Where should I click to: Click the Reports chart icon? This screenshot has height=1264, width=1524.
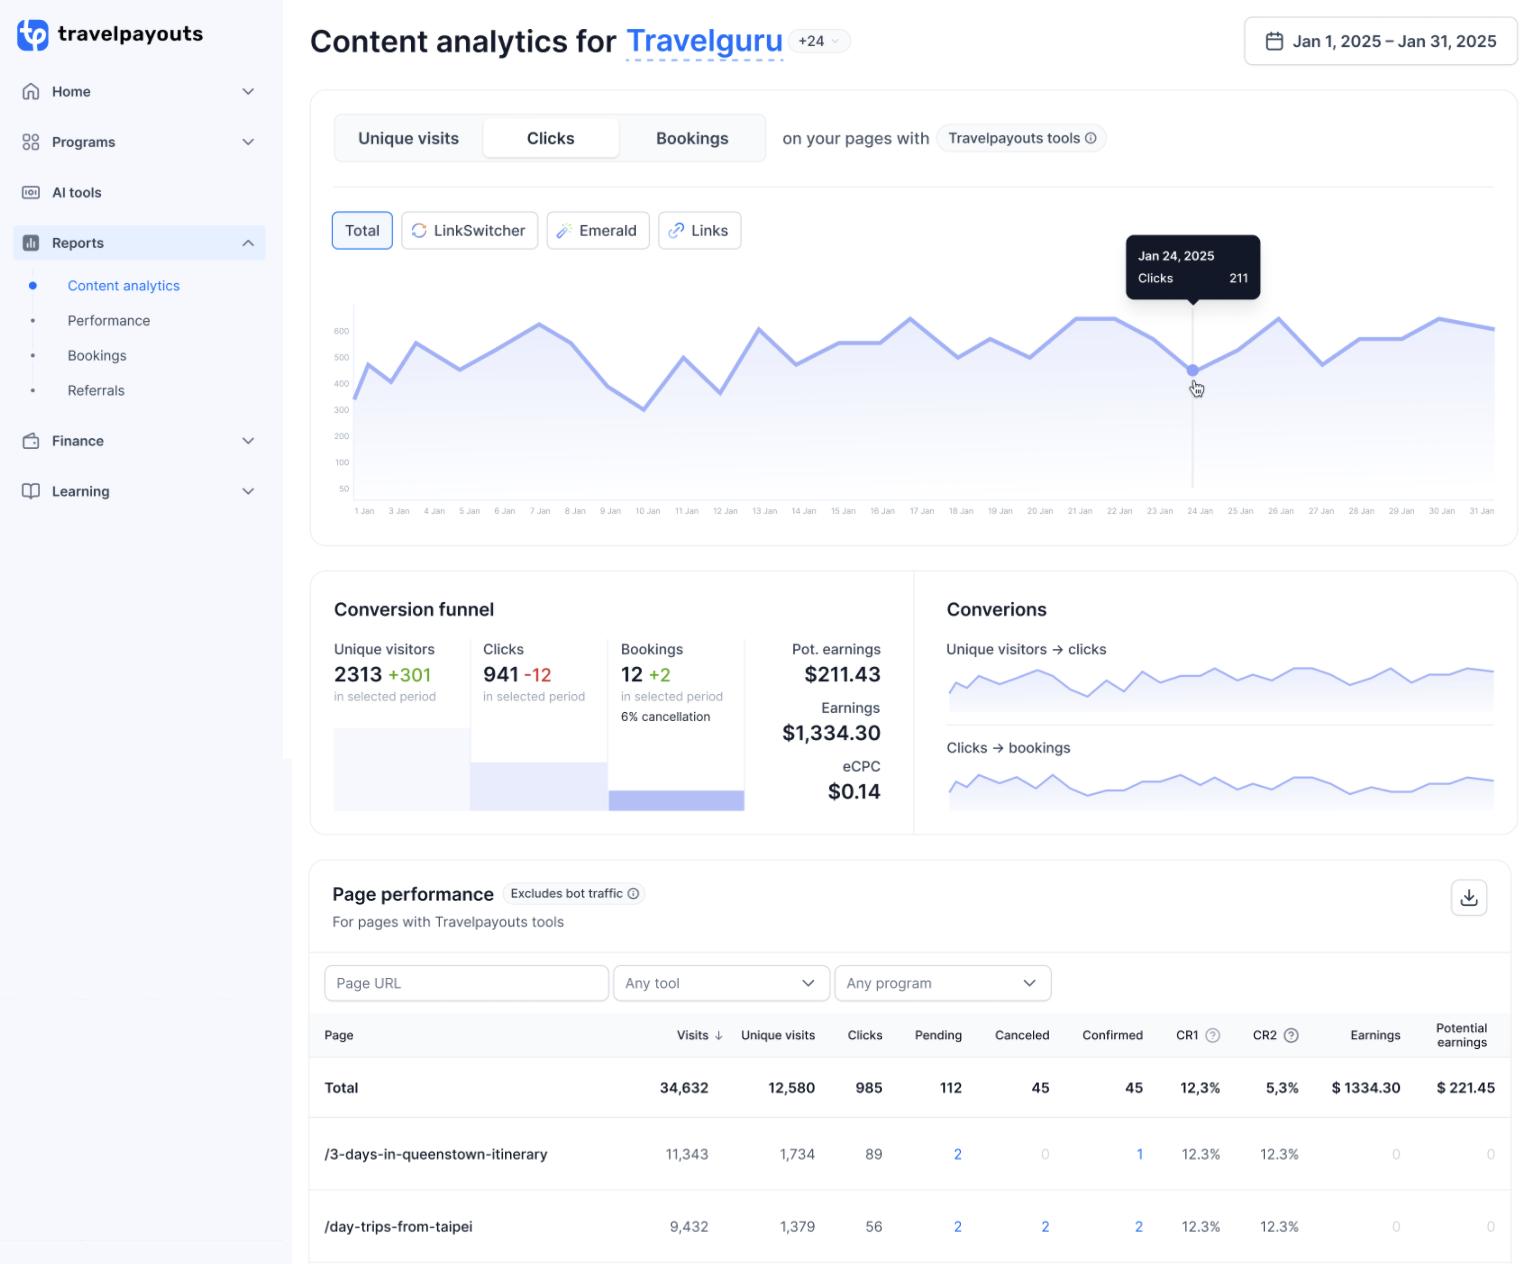coord(31,243)
